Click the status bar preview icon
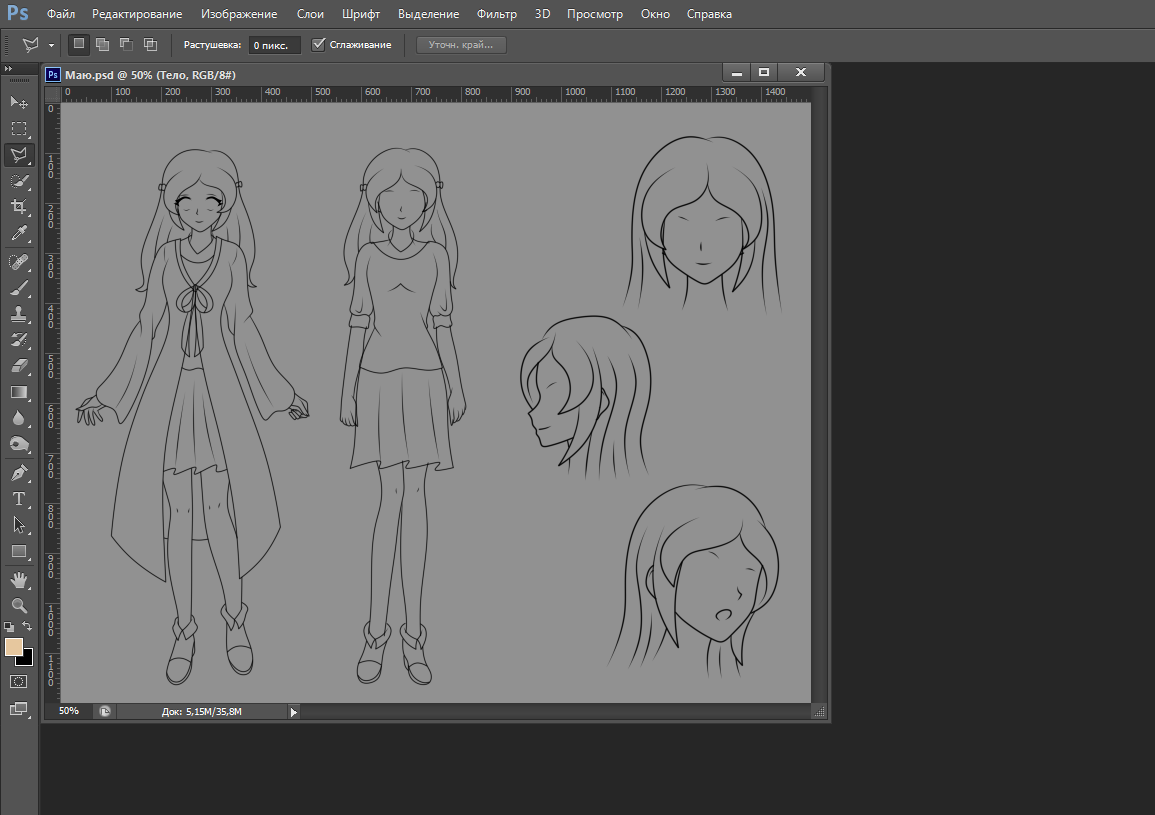The image size is (1155, 815). [x=105, y=712]
